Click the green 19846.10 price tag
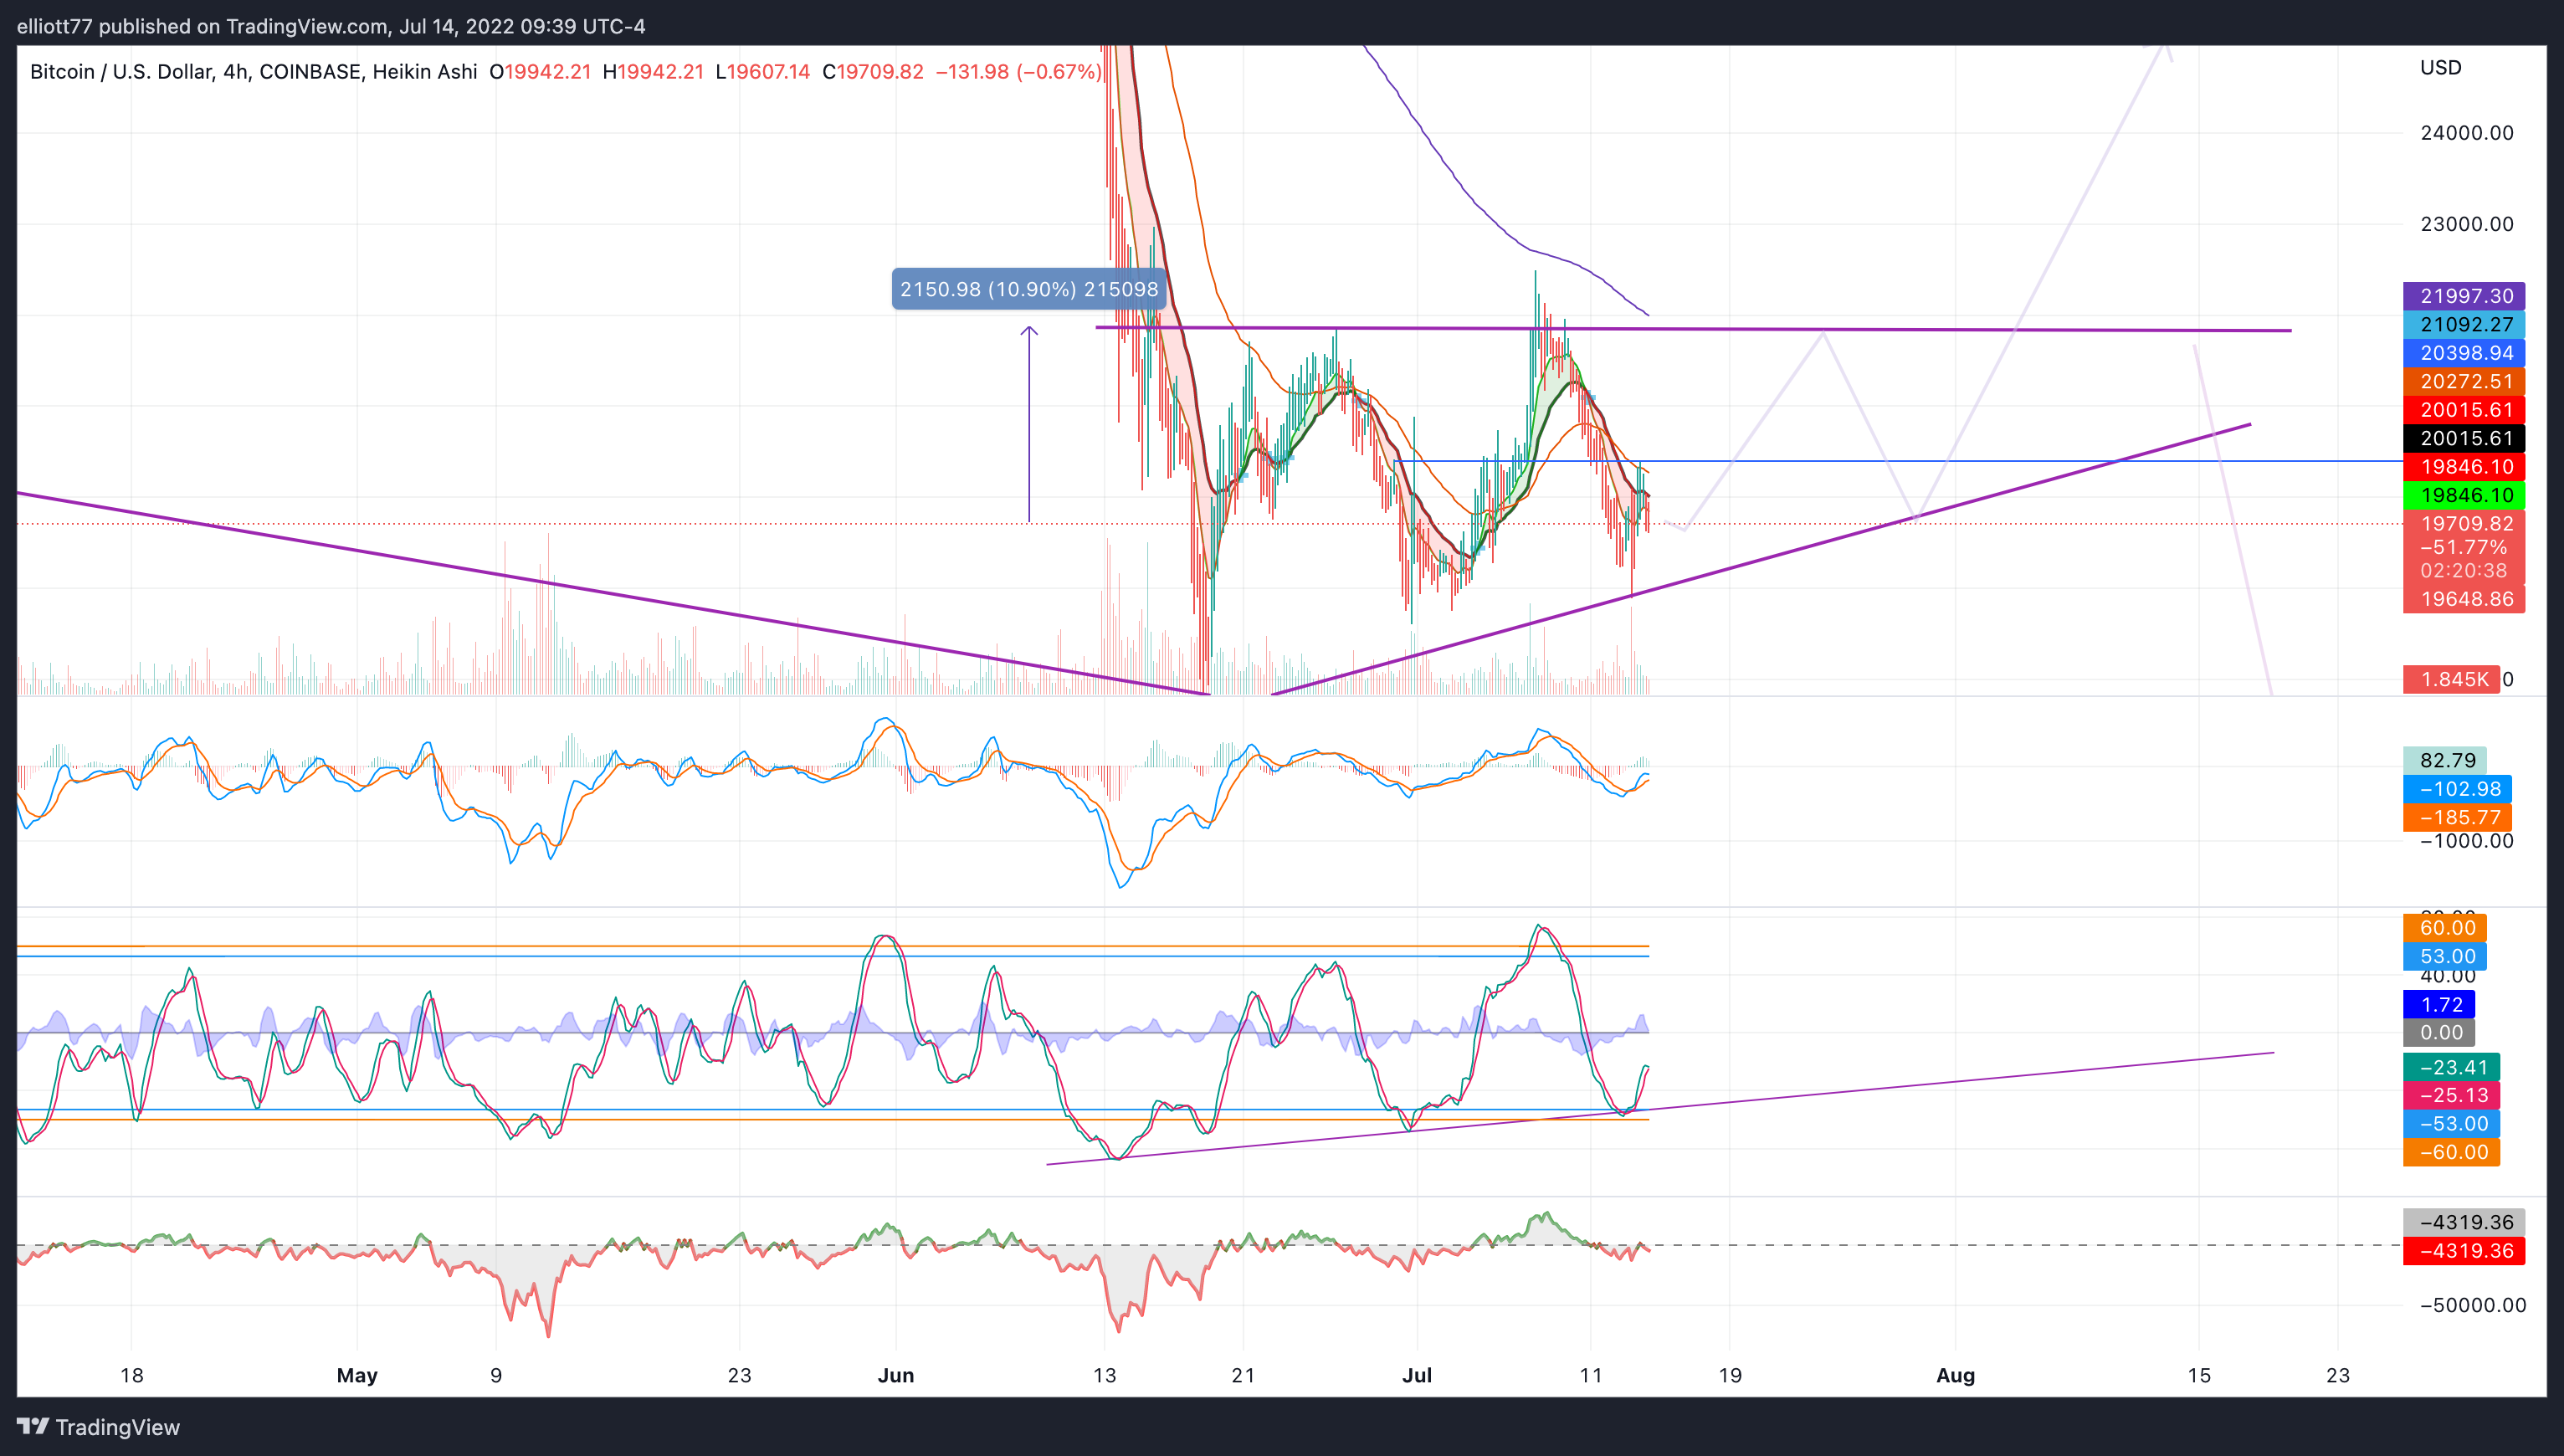The width and height of the screenshot is (2564, 1456). [2464, 495]
